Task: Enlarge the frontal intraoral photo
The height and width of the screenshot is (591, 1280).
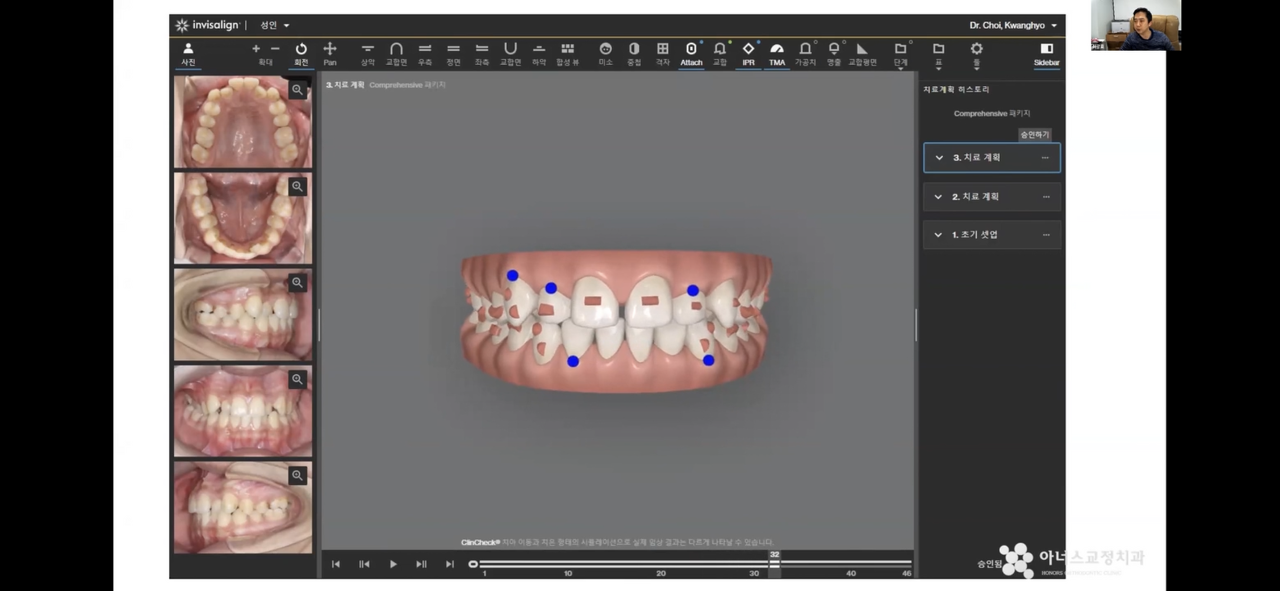Action: (x=297, y=380)
